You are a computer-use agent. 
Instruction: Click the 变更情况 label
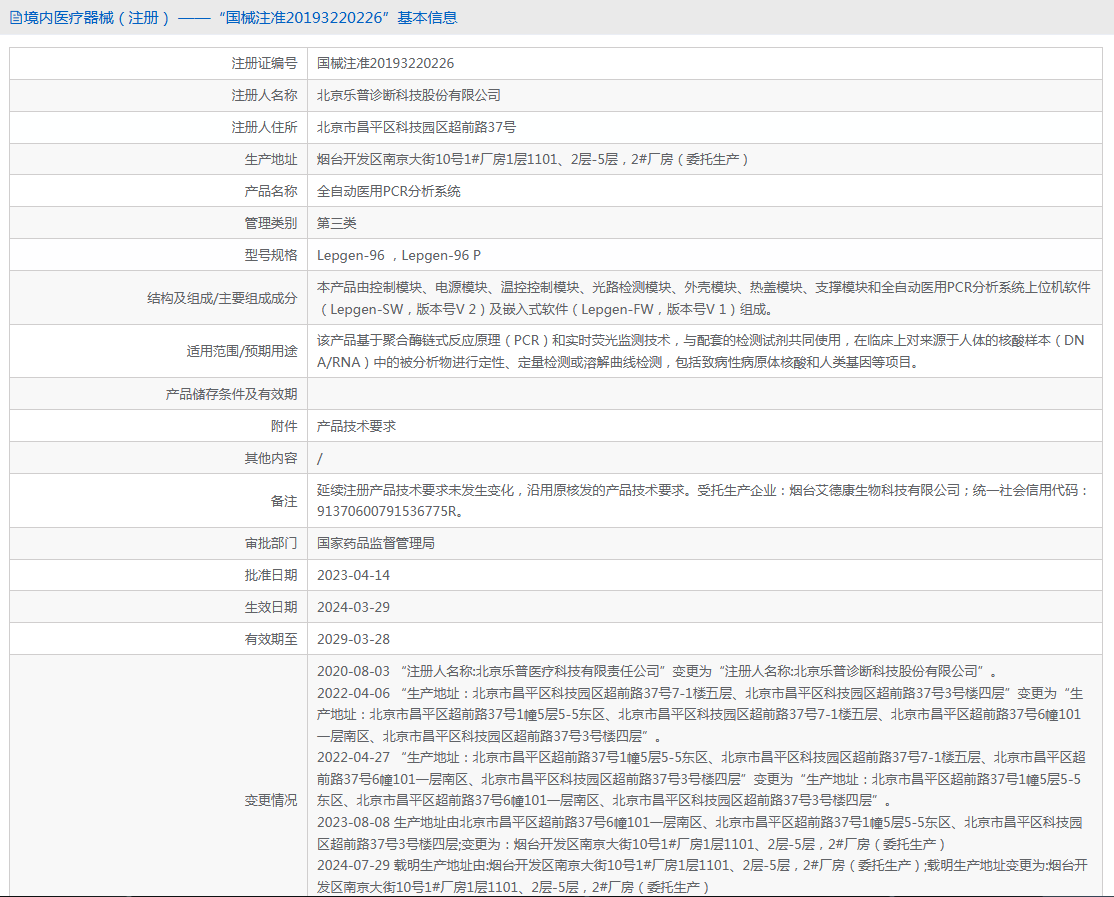pos(271,800)
